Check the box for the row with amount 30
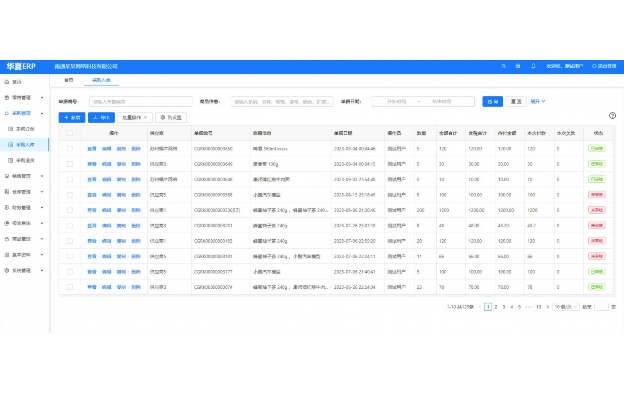The height and width of the screenshot is (393, 624). pos(70,164)
